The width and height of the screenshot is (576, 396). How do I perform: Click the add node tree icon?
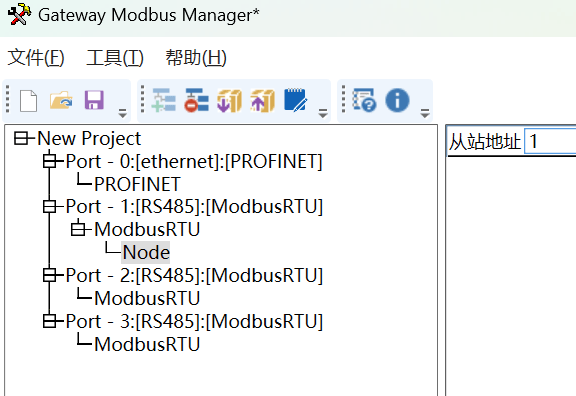(x=163, y=100)
